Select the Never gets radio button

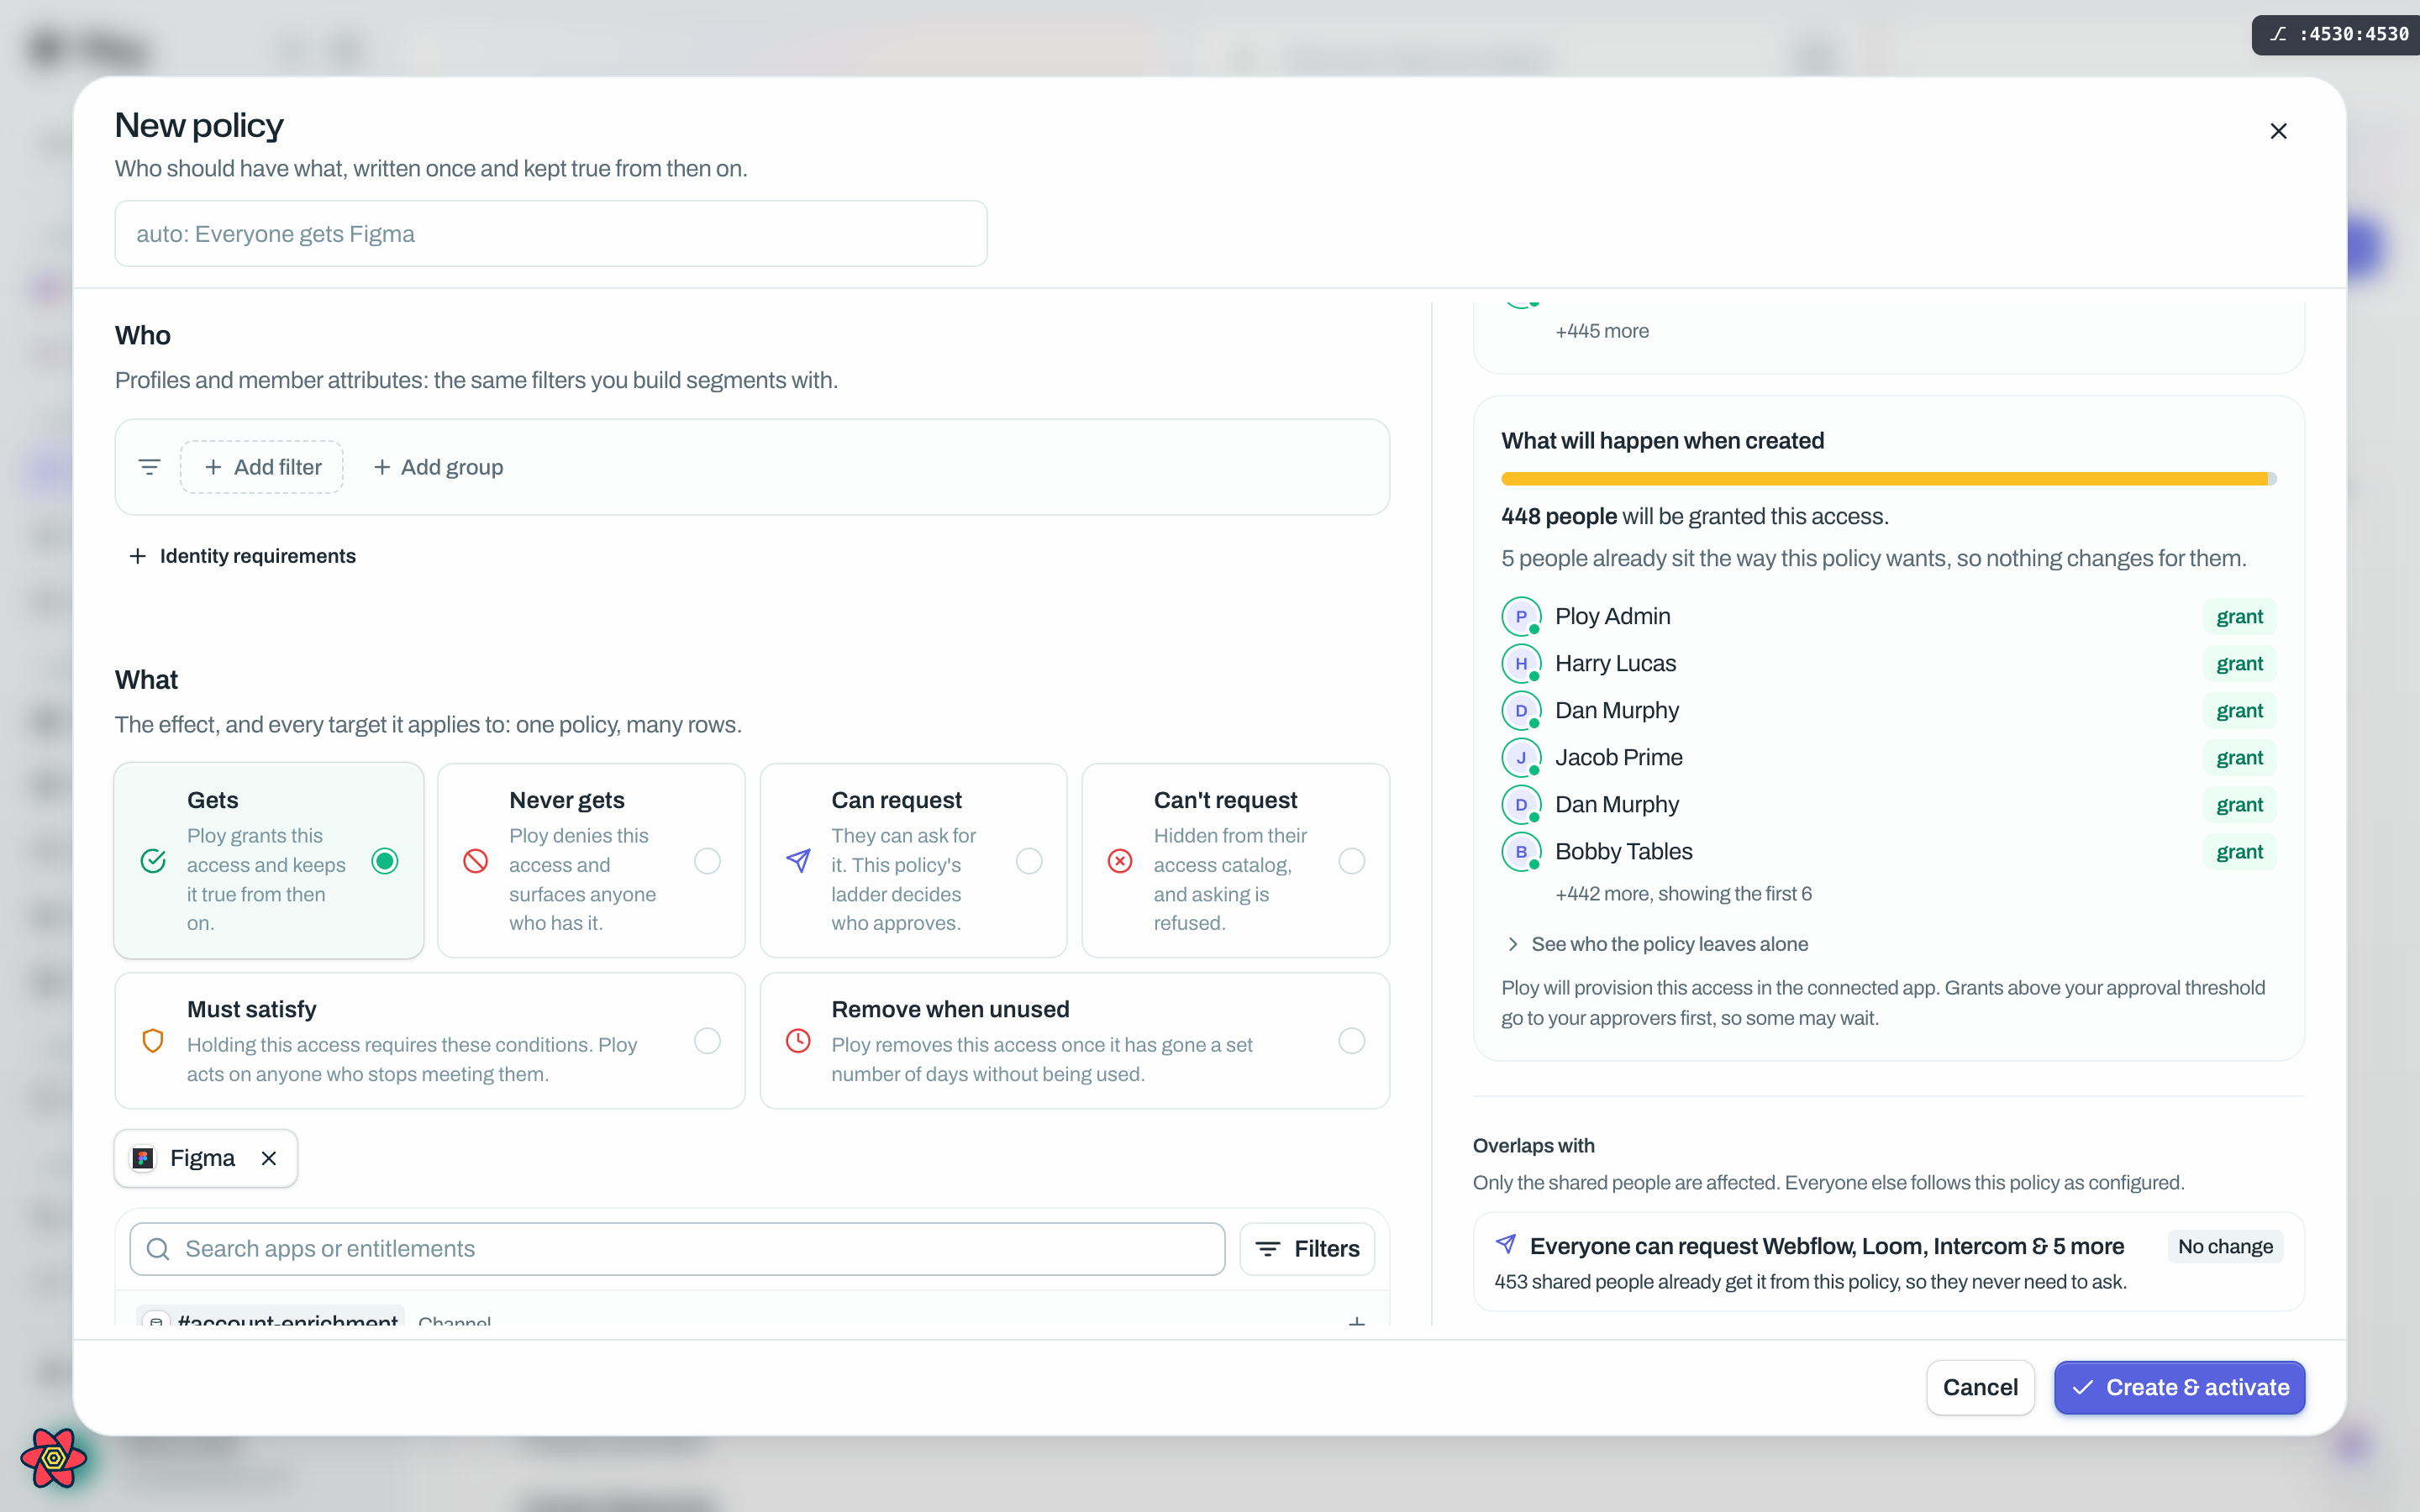707,861
